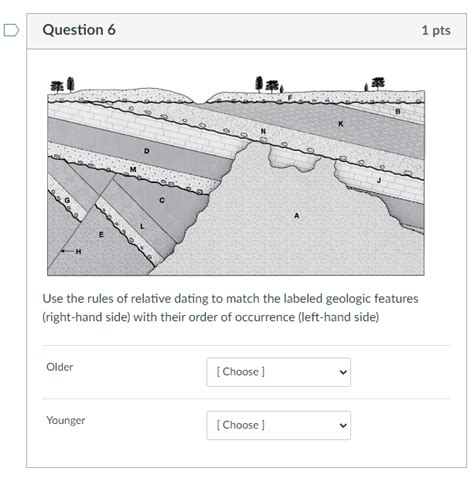Flag Question 6 with the bookmark icon
474x478 pixels.
coord(11,30)
